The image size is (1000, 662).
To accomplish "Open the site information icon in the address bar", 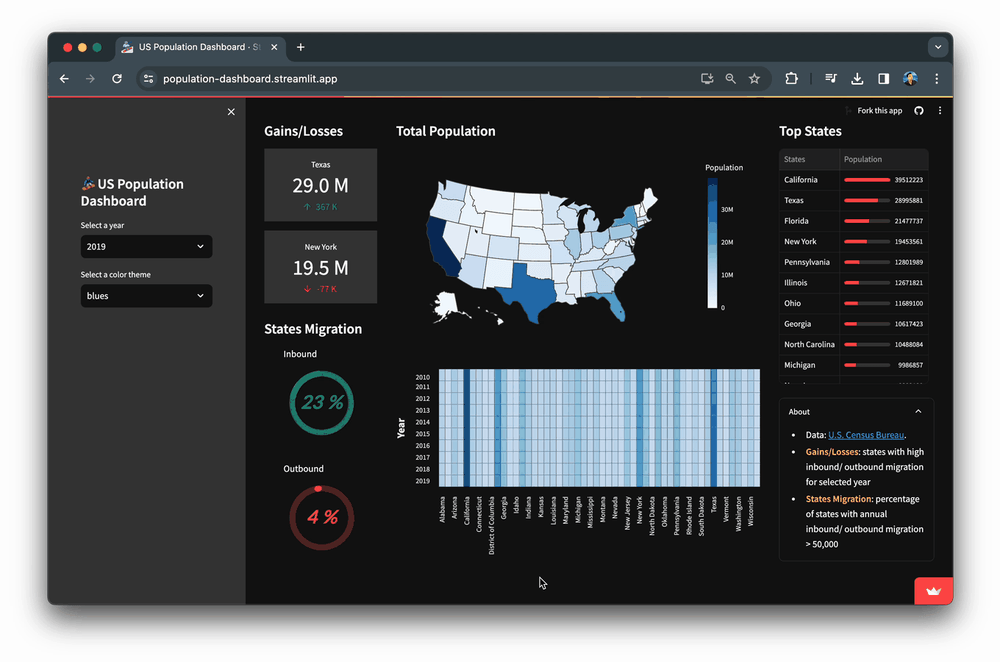I will [x=147, y=78].
